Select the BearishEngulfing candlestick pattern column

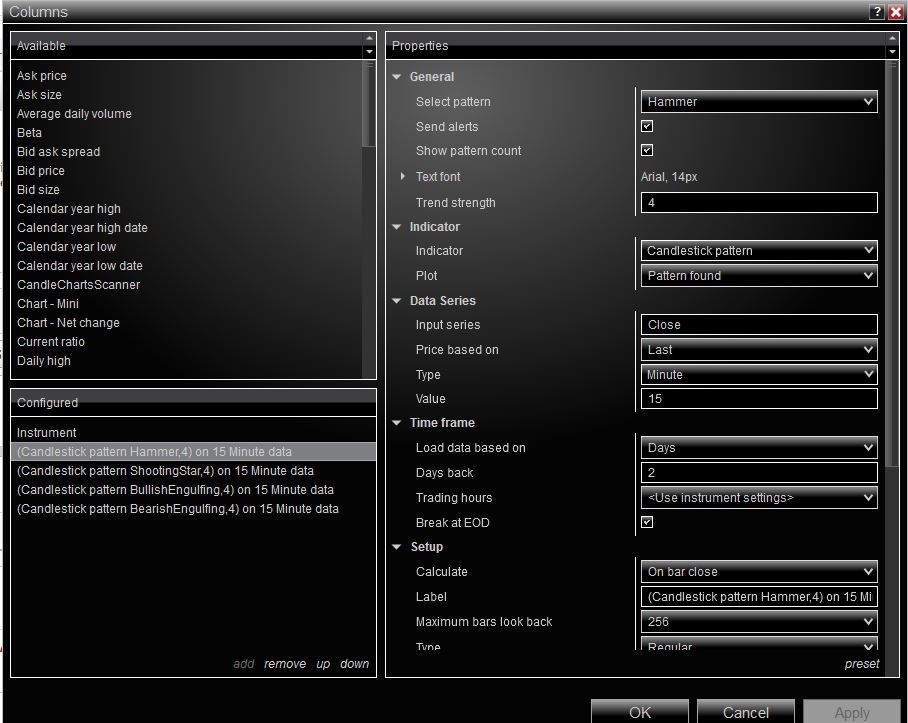pos(193,509)
